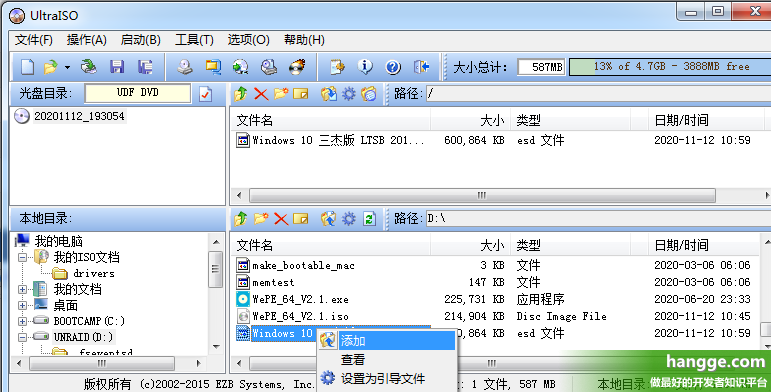Sort the local pane by 文件名 column
This screenshot has width=771, height=392.
330,245
